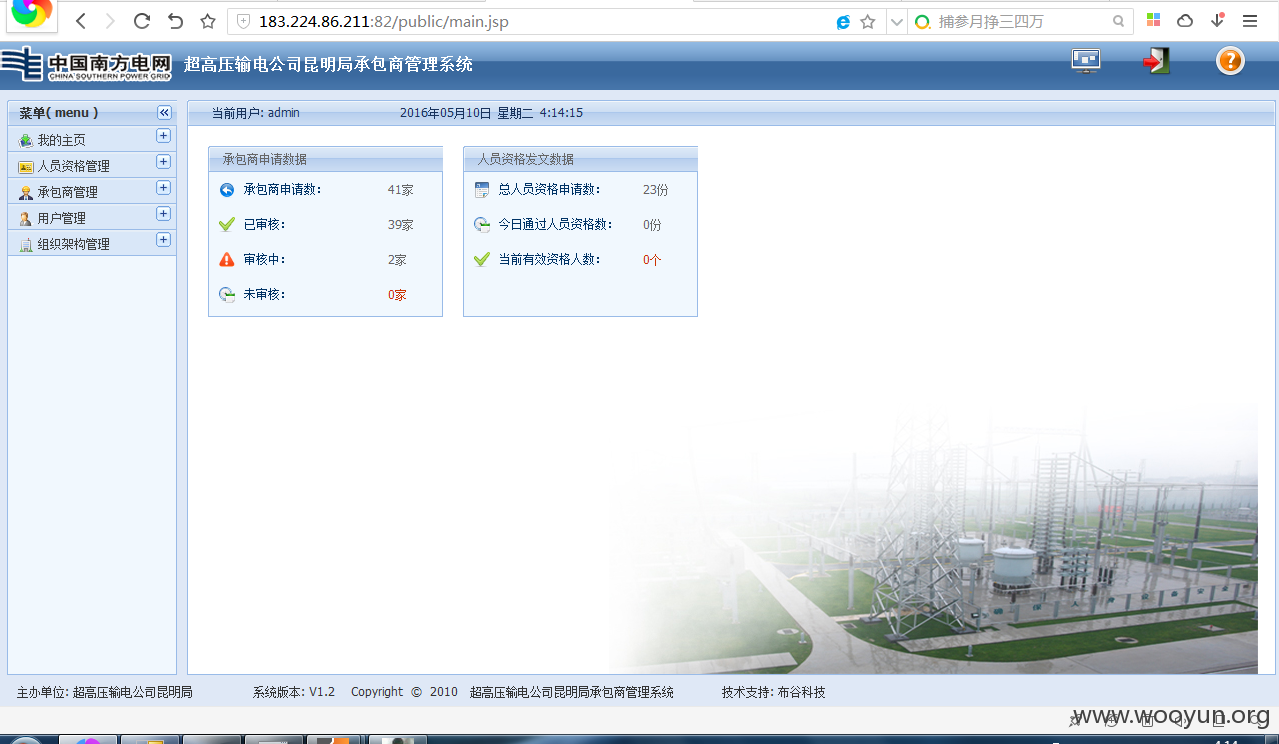Viewport: 1279px width, 744px height.
Task: Click the green check beside 当前有效资格人数
Action: 482,259
